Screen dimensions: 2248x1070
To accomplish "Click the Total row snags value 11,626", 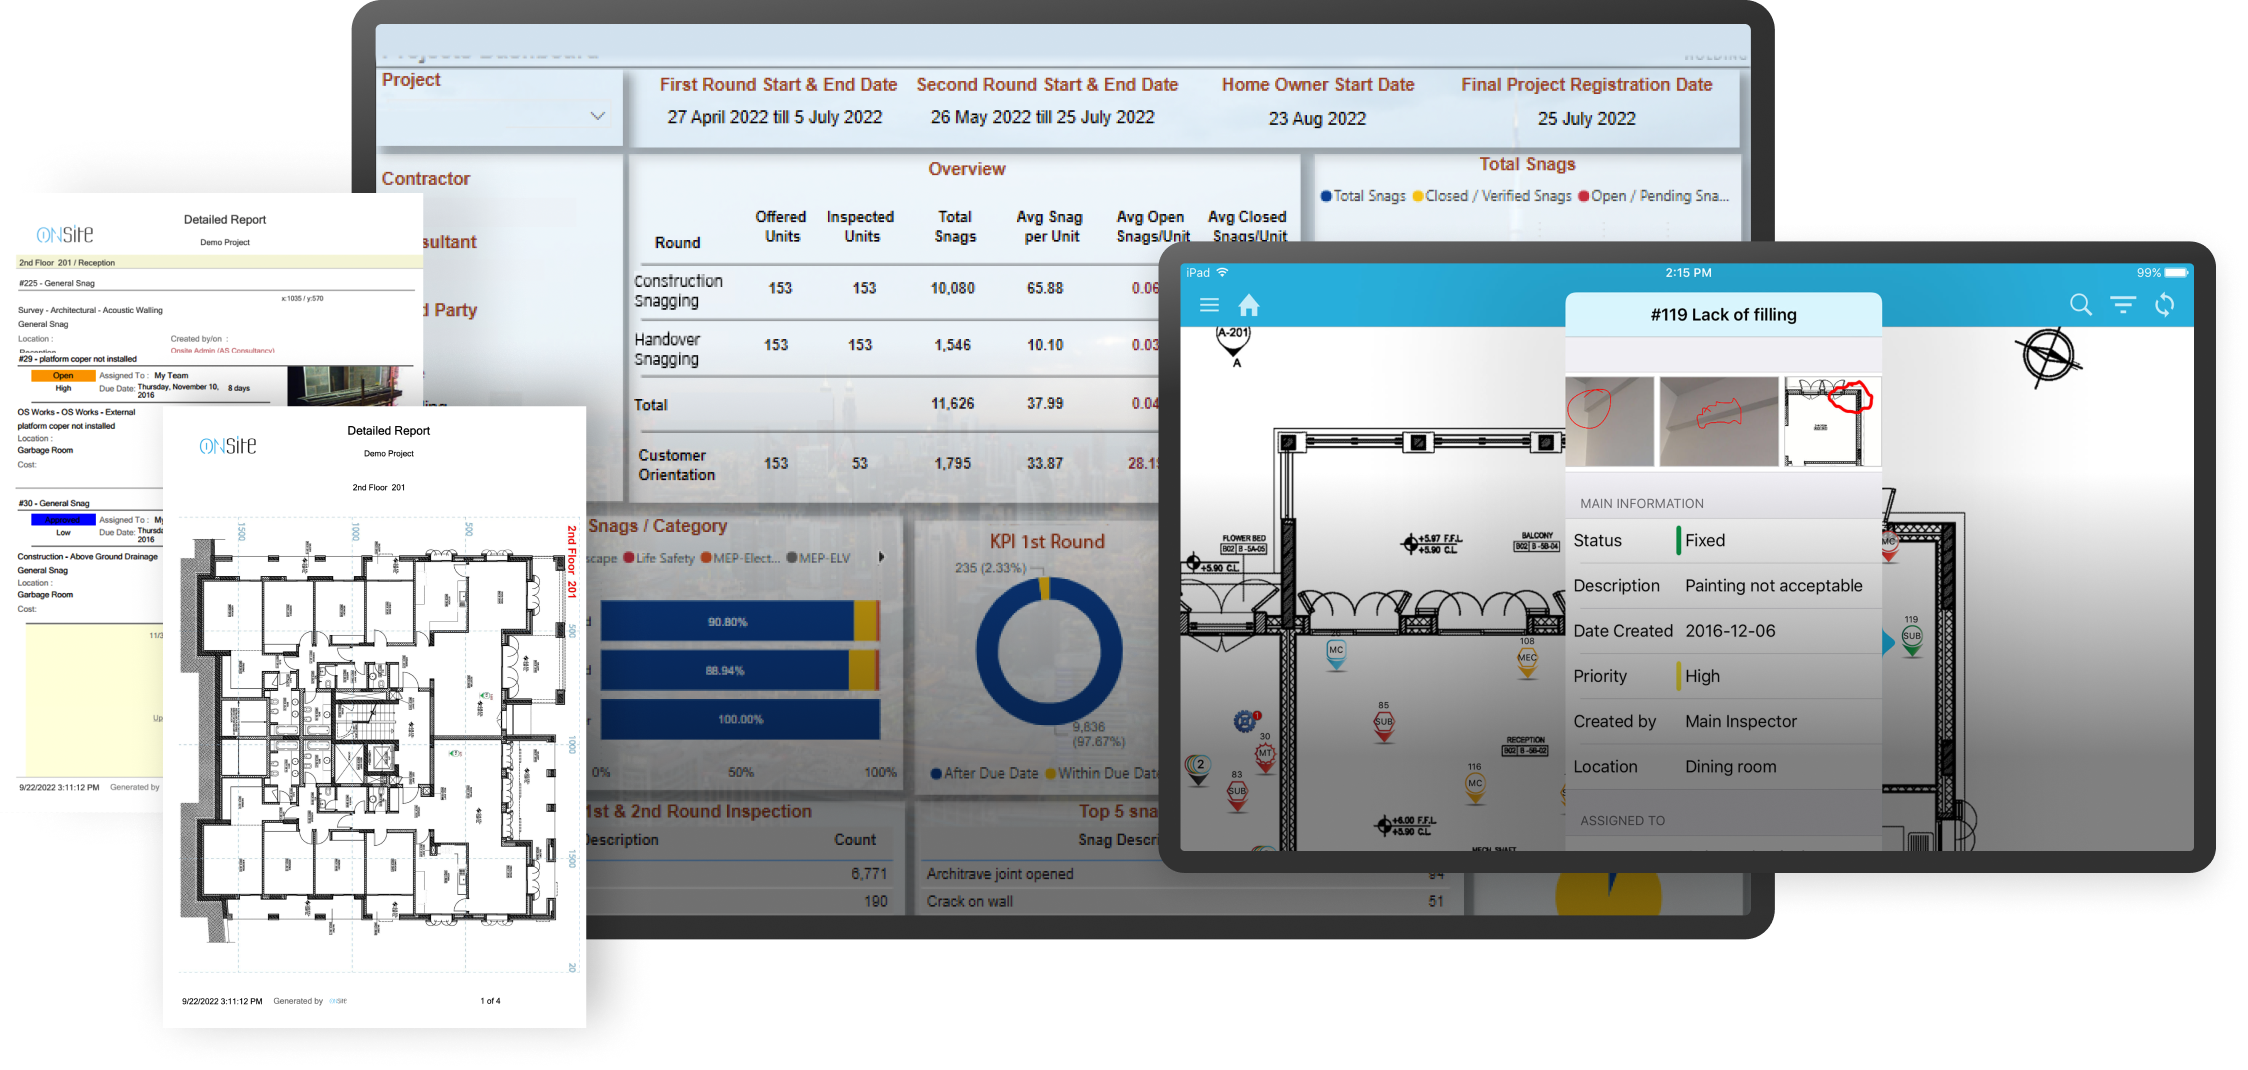I will 953,403.
